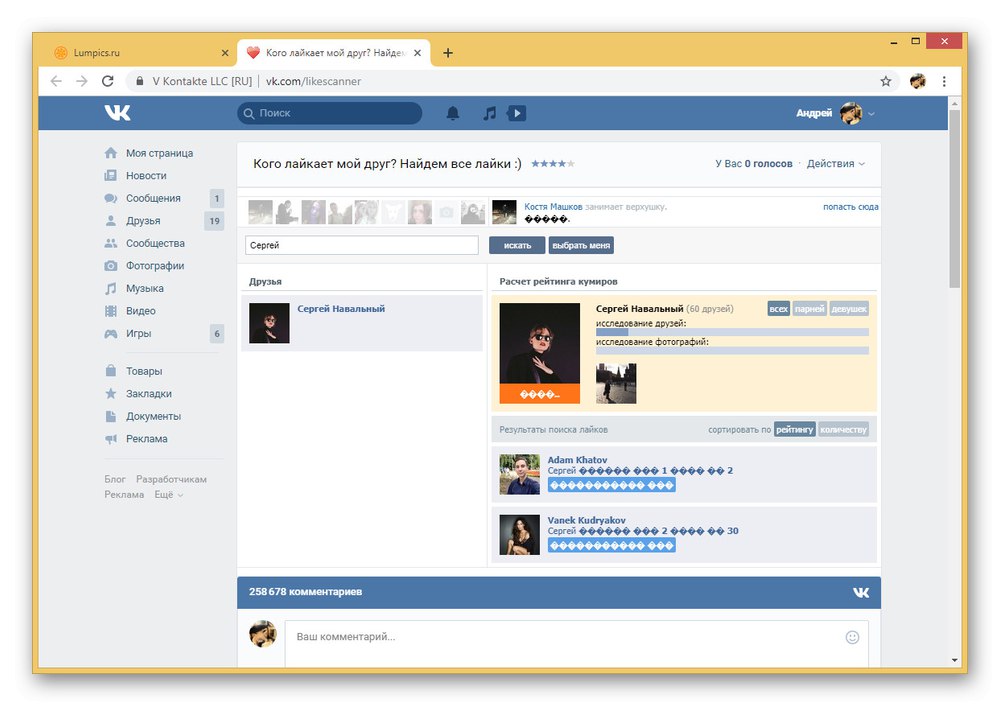Open Chrome three-dot menu
The width and height of the screenshot is (1000, 706).
[x=944, y=81]
